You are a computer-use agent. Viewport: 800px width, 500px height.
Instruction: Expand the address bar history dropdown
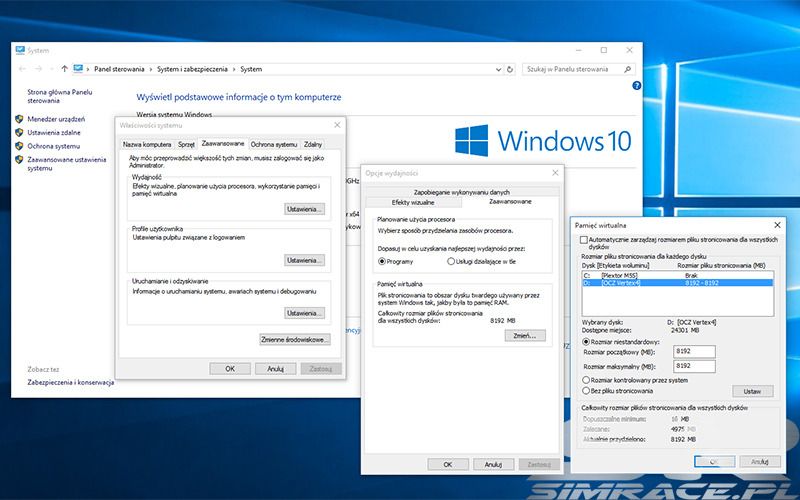497,69
